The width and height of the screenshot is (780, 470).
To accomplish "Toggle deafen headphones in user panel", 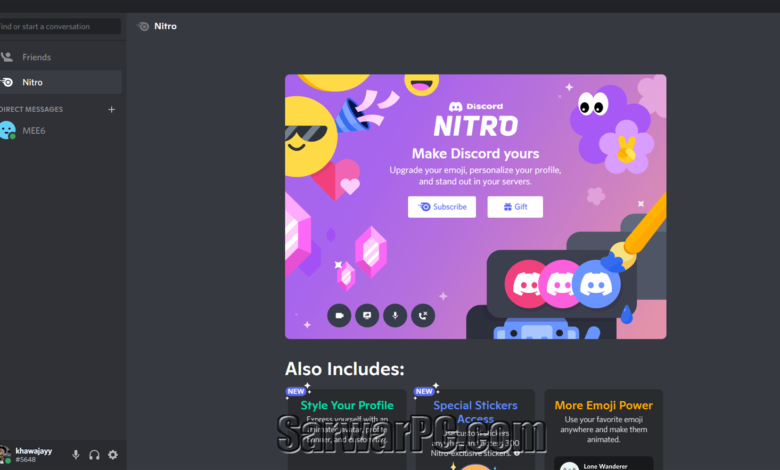I will (x=94, y=455).
